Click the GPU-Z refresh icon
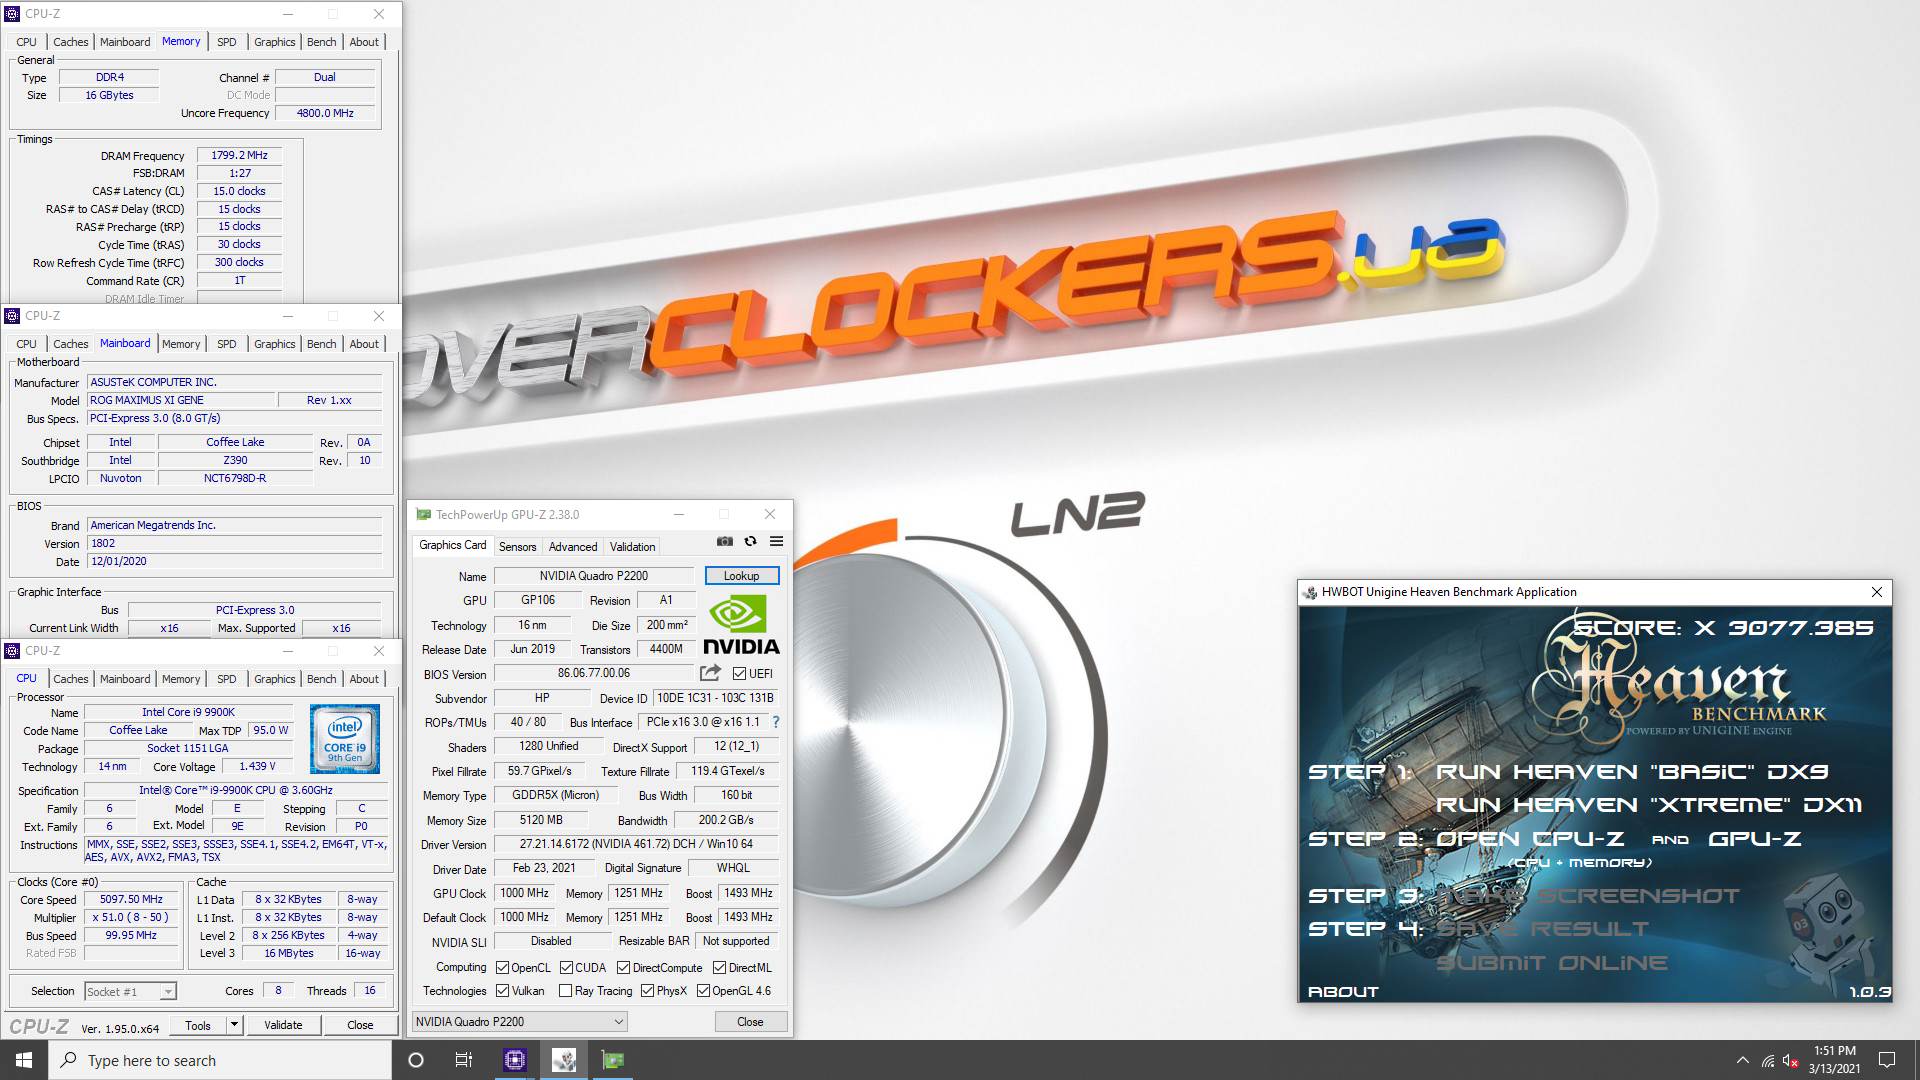This screenshot has width=1920, height=1080. [x=750, y=541]
